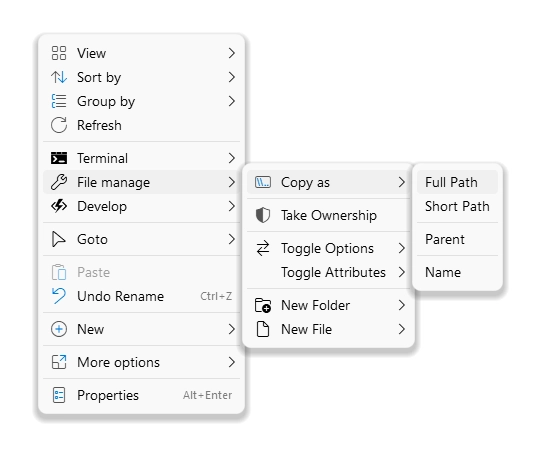
Task: Click the Terminal console icon
Action: click(x=59, y=158)
